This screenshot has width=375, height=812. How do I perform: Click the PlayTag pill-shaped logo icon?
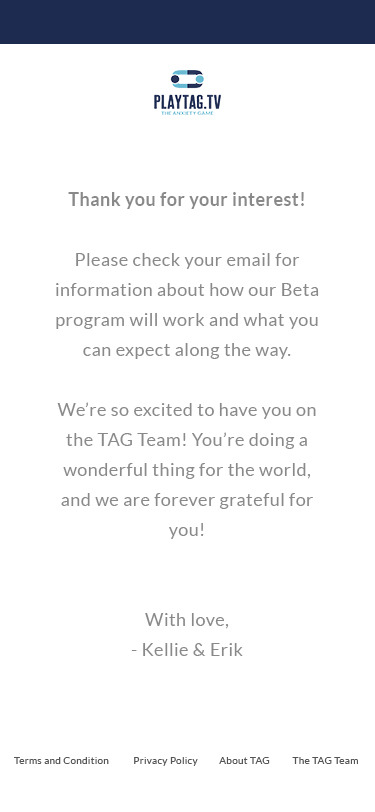(187, 79)
